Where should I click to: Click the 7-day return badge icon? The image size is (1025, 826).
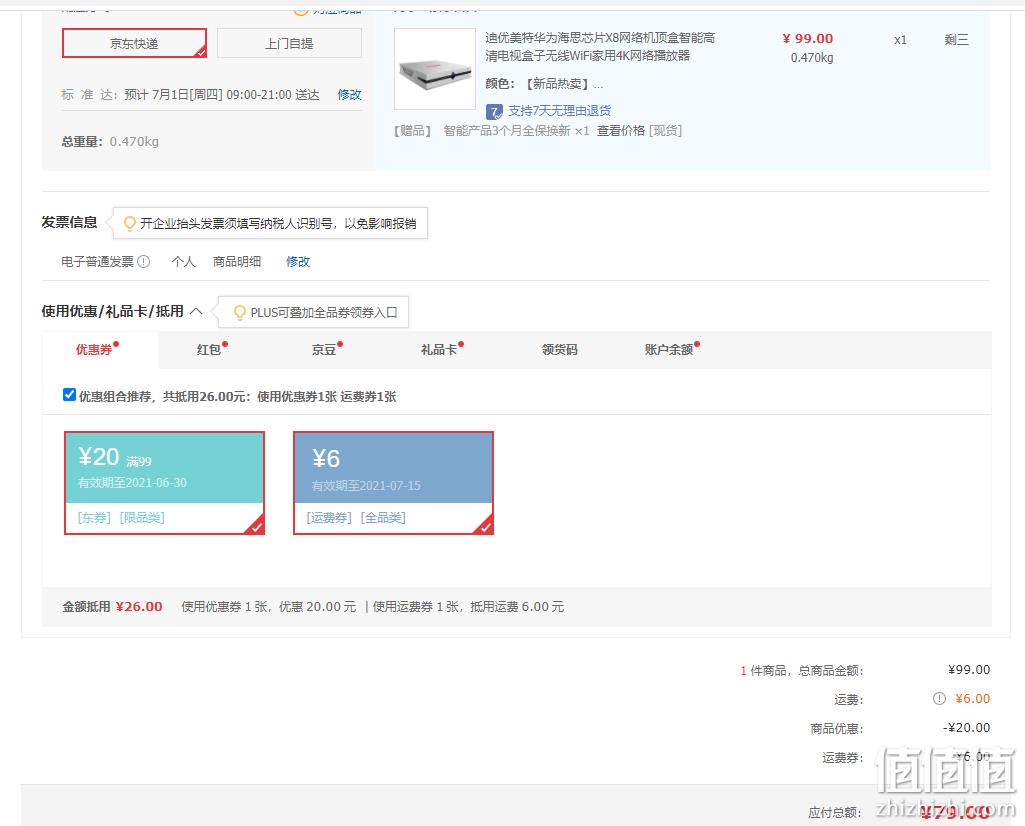pyautogui.click(x=494, y=112)
